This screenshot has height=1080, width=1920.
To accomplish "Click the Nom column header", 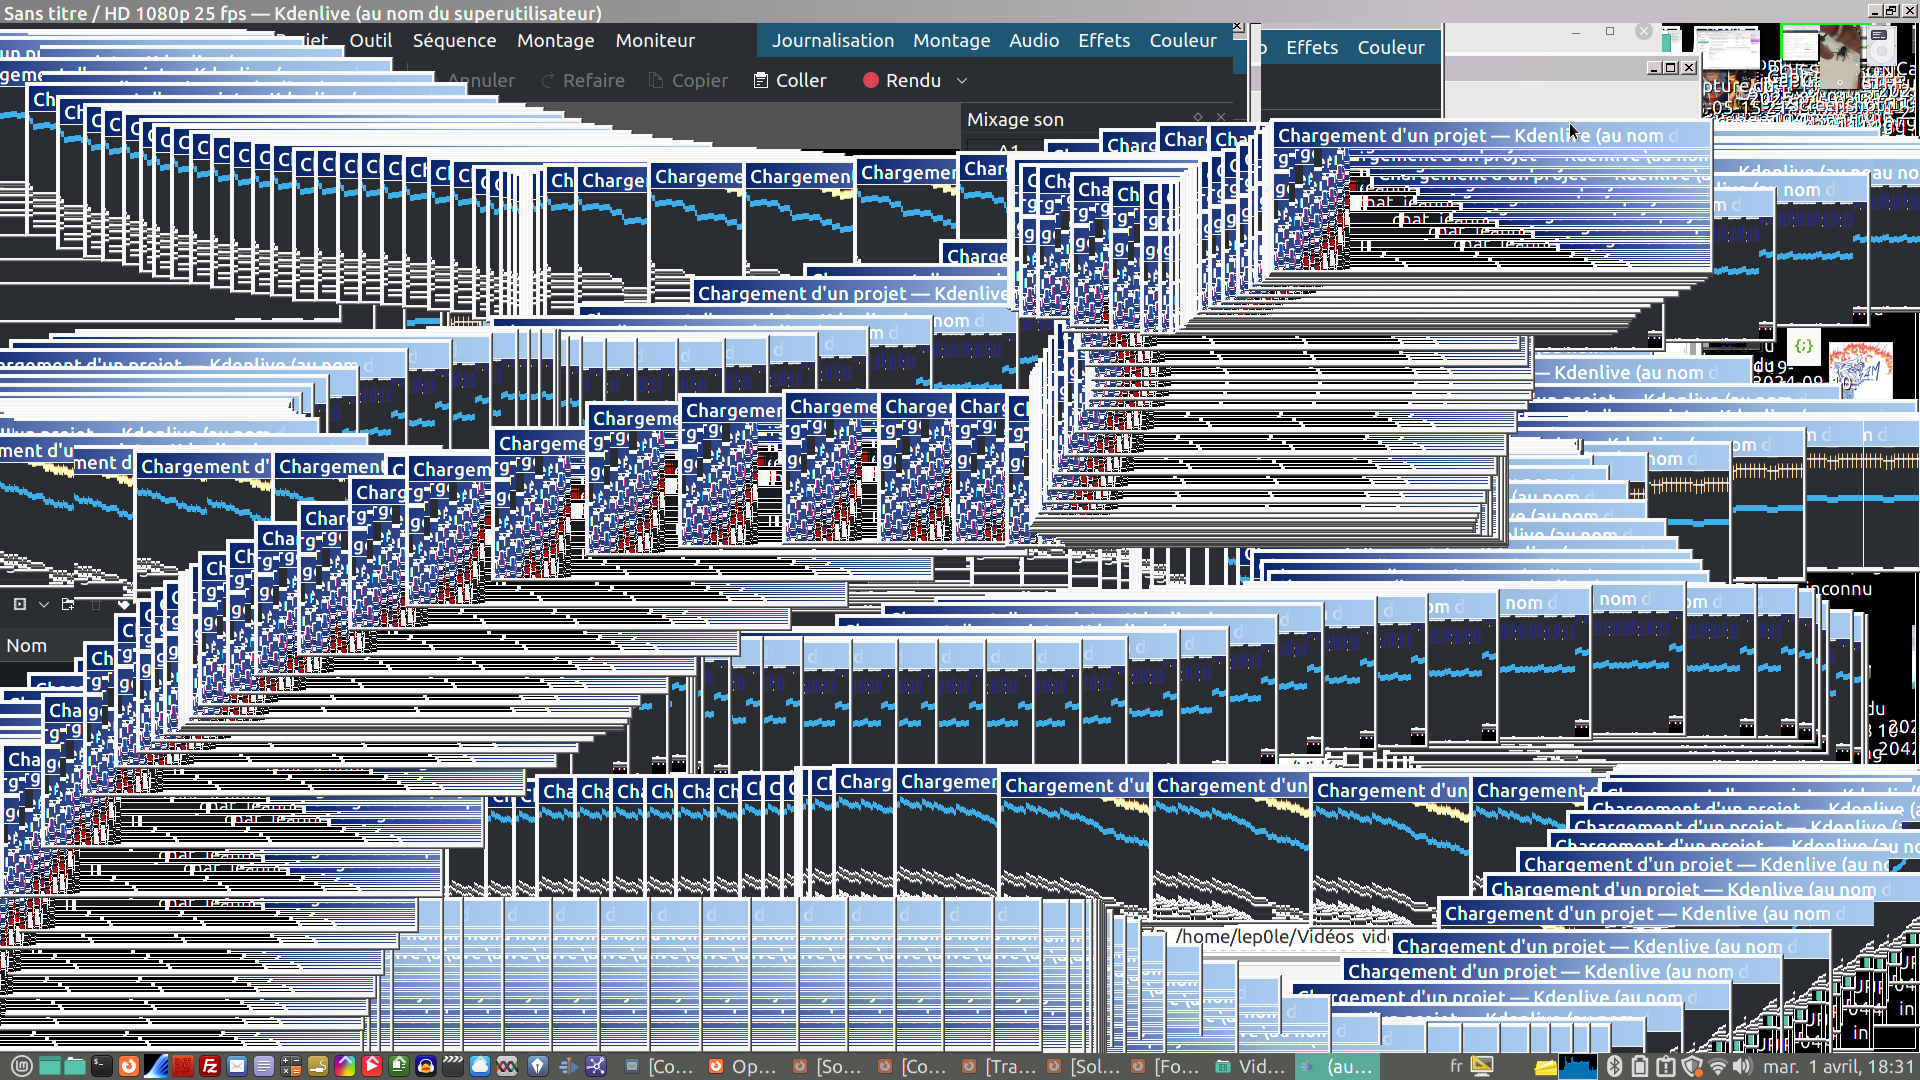I will [x=27, y=646].
